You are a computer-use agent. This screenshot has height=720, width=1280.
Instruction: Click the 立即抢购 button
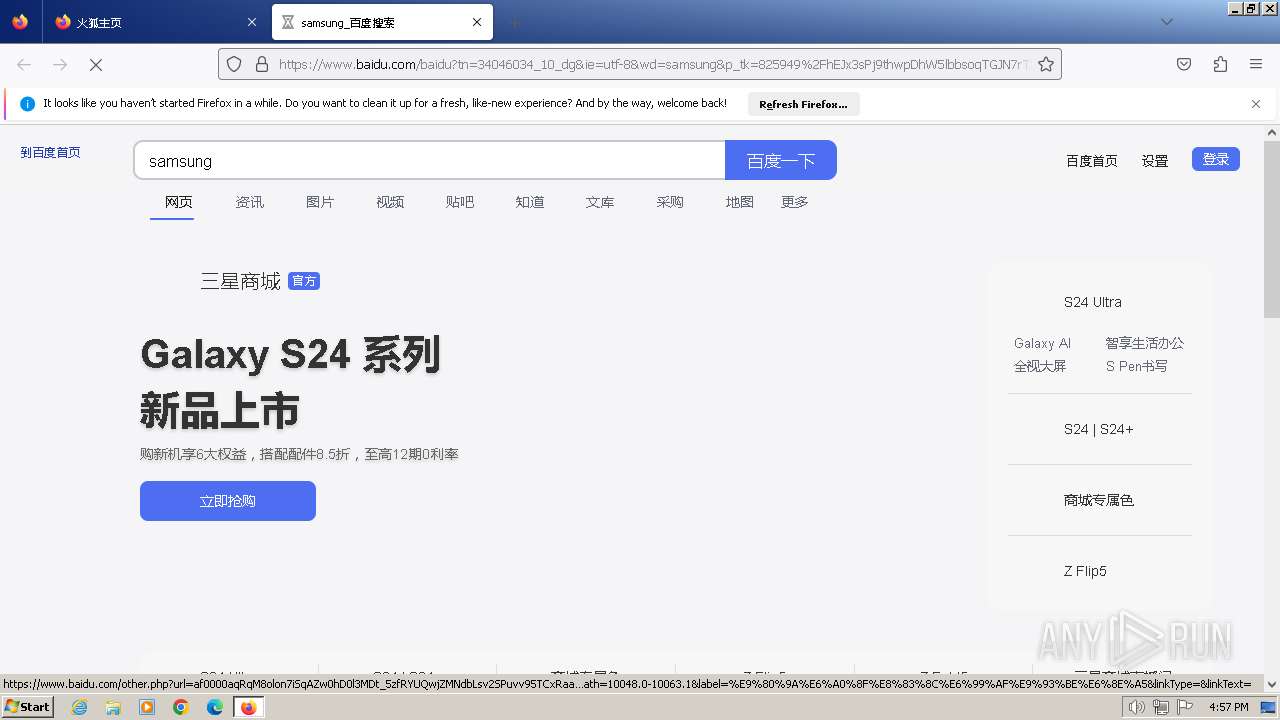pos(228,501)
